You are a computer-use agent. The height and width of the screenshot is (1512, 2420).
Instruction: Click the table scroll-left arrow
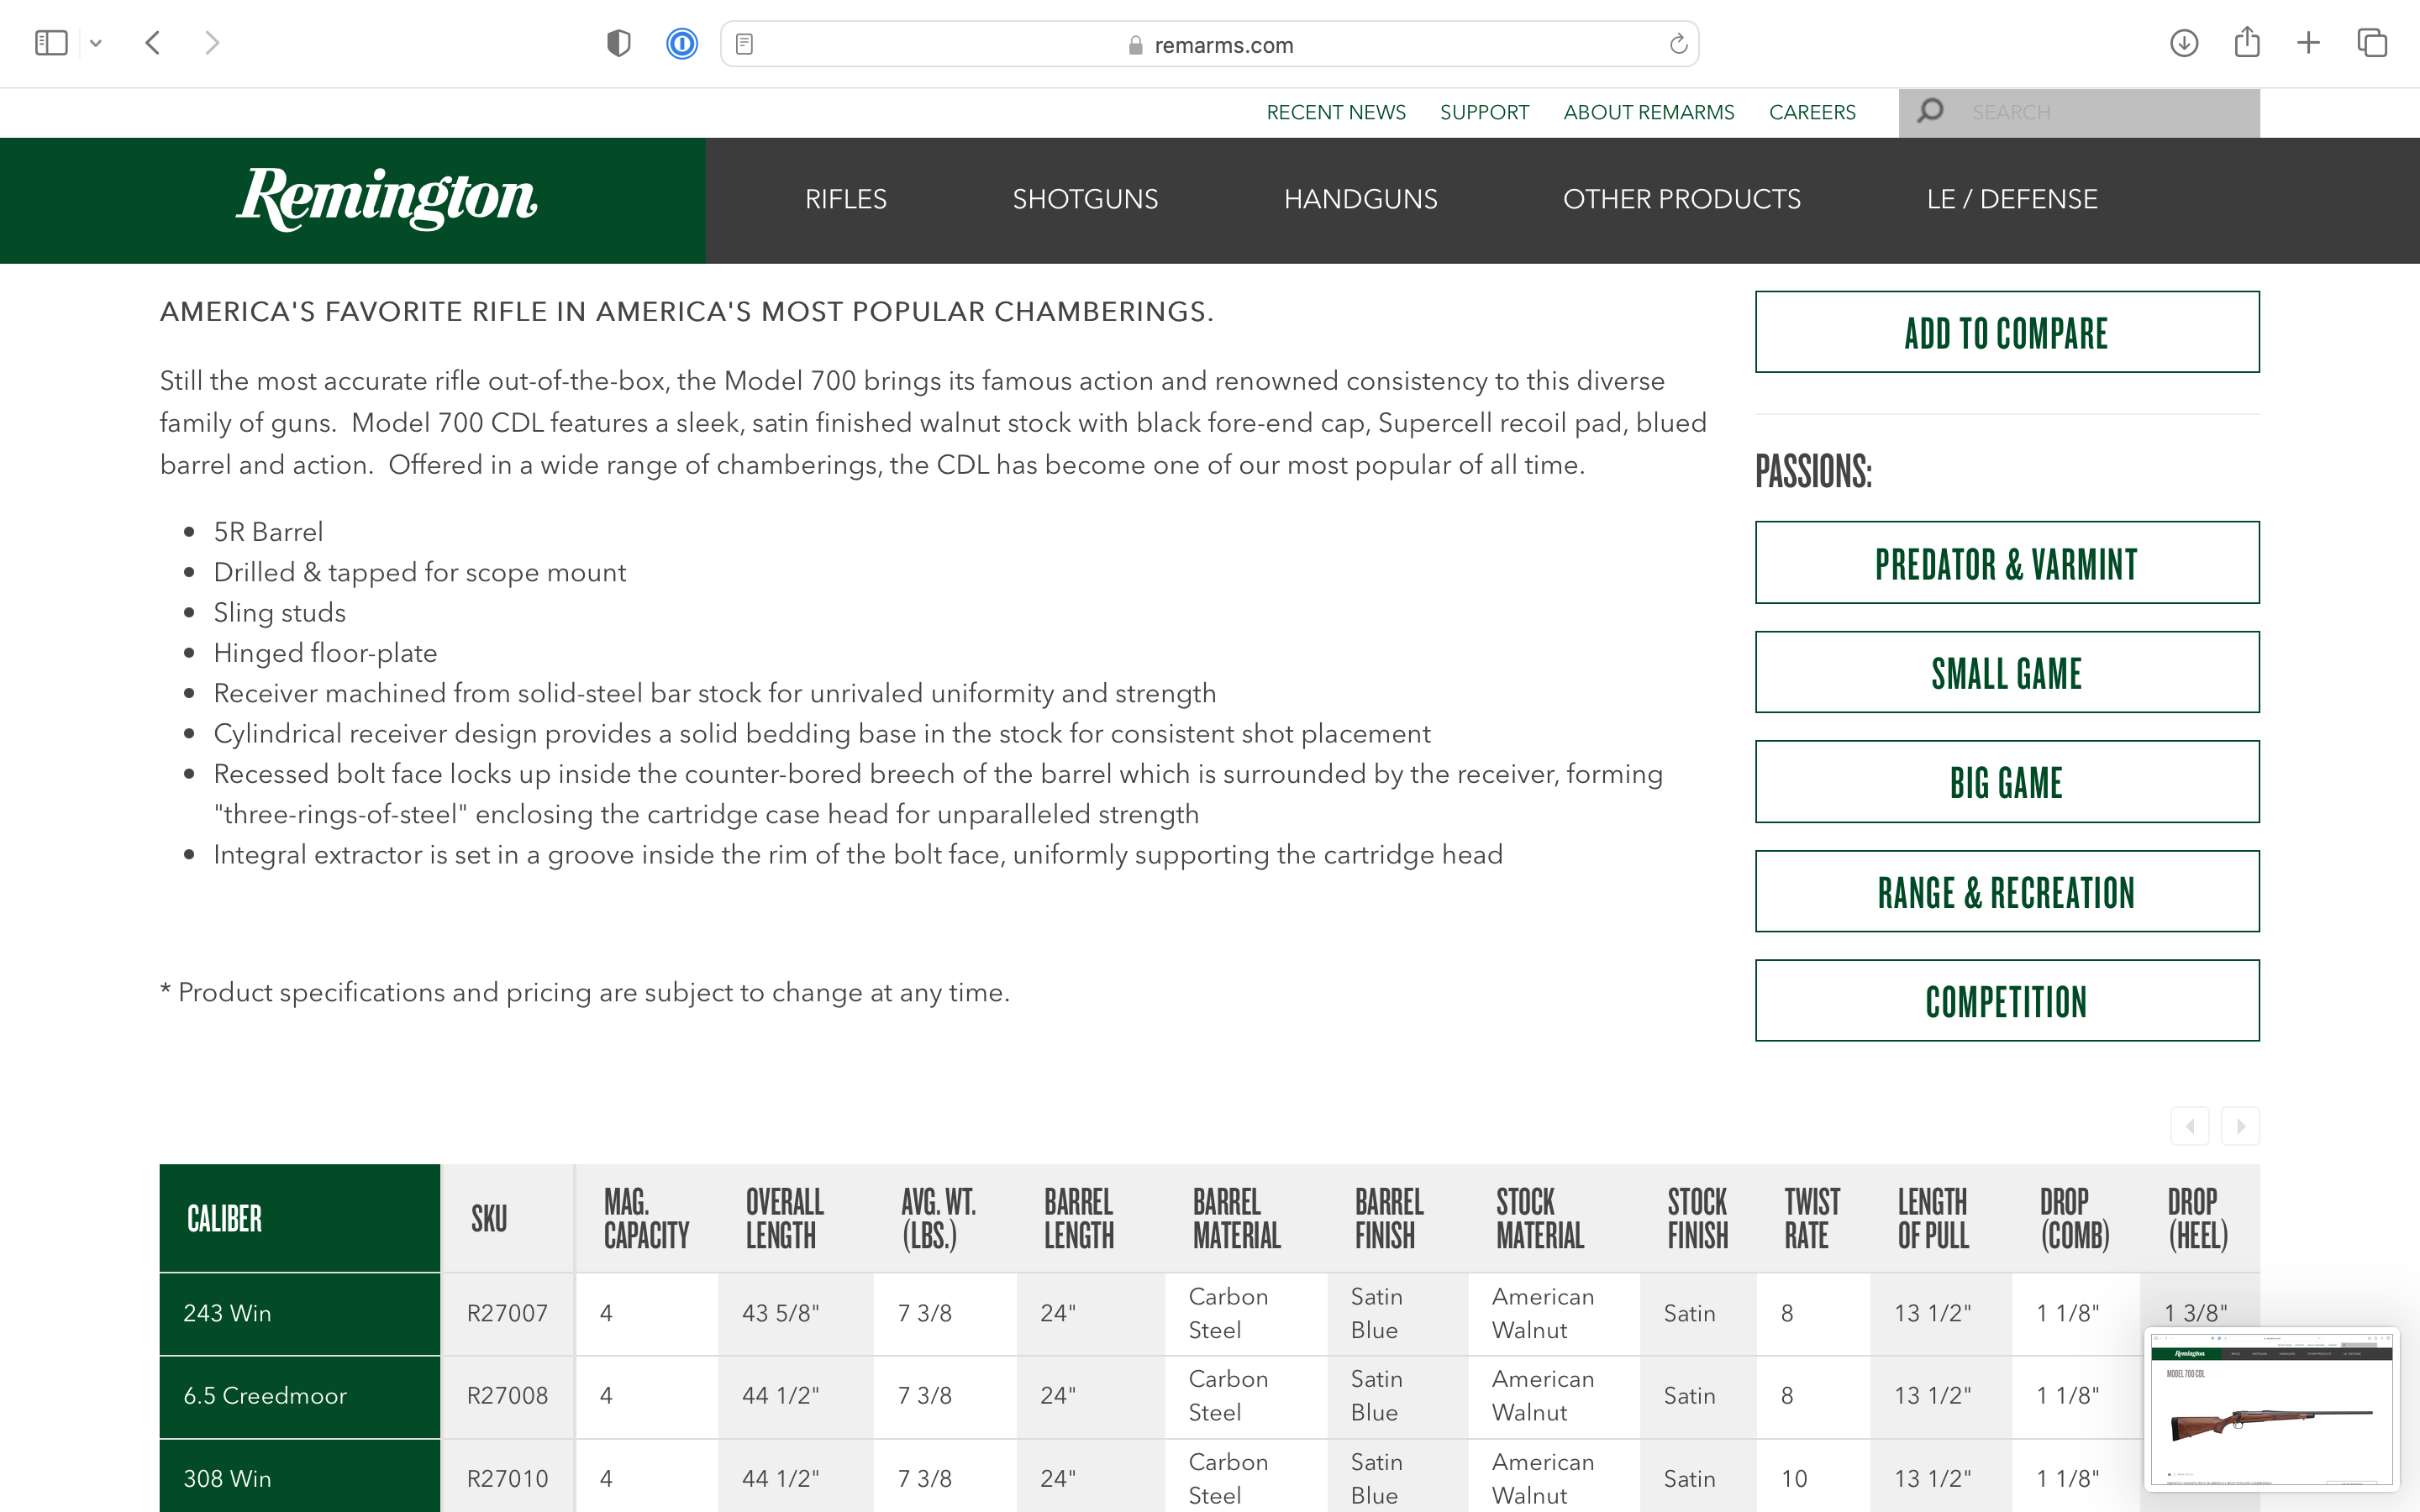pos(2190,1126)
